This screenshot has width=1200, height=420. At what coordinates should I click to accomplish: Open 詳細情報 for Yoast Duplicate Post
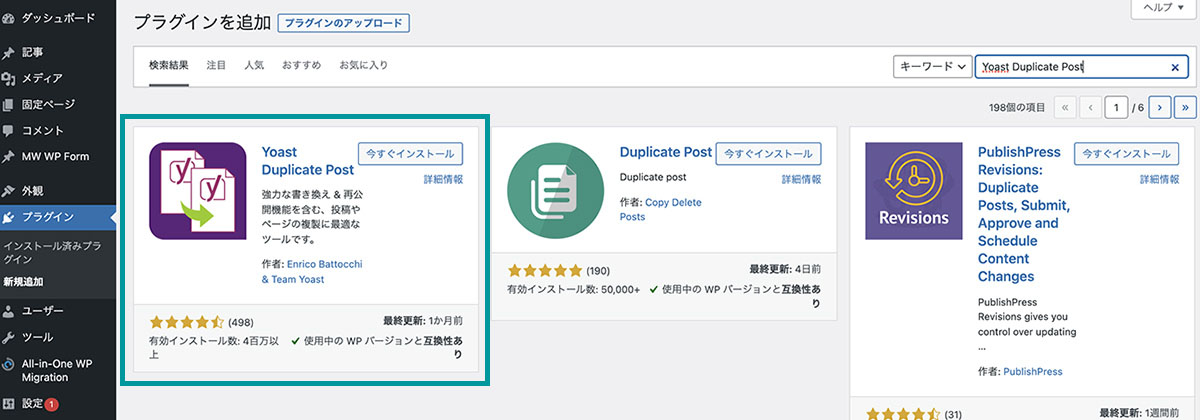(443, 180)
